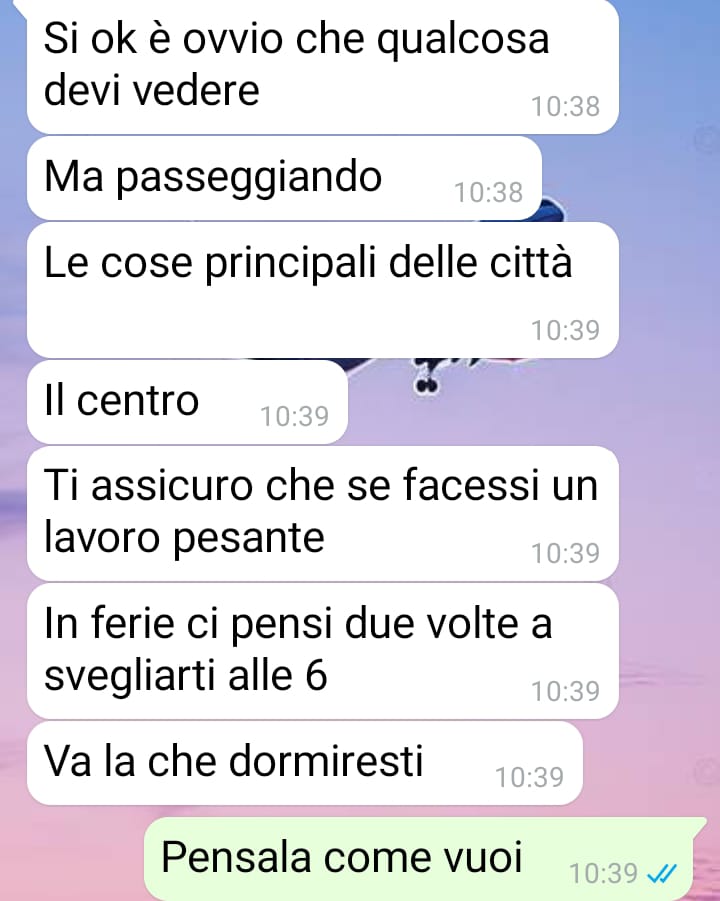Image resolution: width=720 pixels, height=901 pixels.
Task: Select the message 'Si ok è ovvio che qualcosa devi vedere'
Action: [323, 66]
